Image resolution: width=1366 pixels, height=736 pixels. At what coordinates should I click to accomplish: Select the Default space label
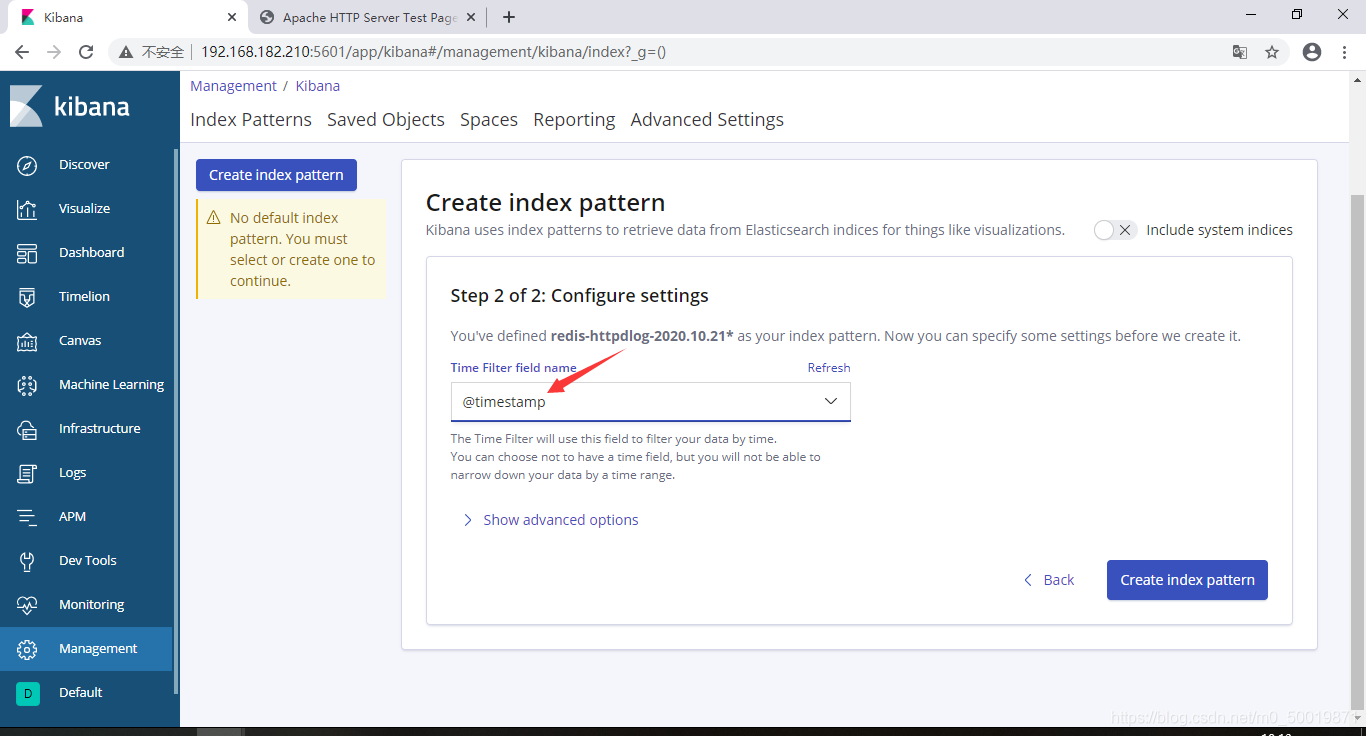tap(80, 693)
